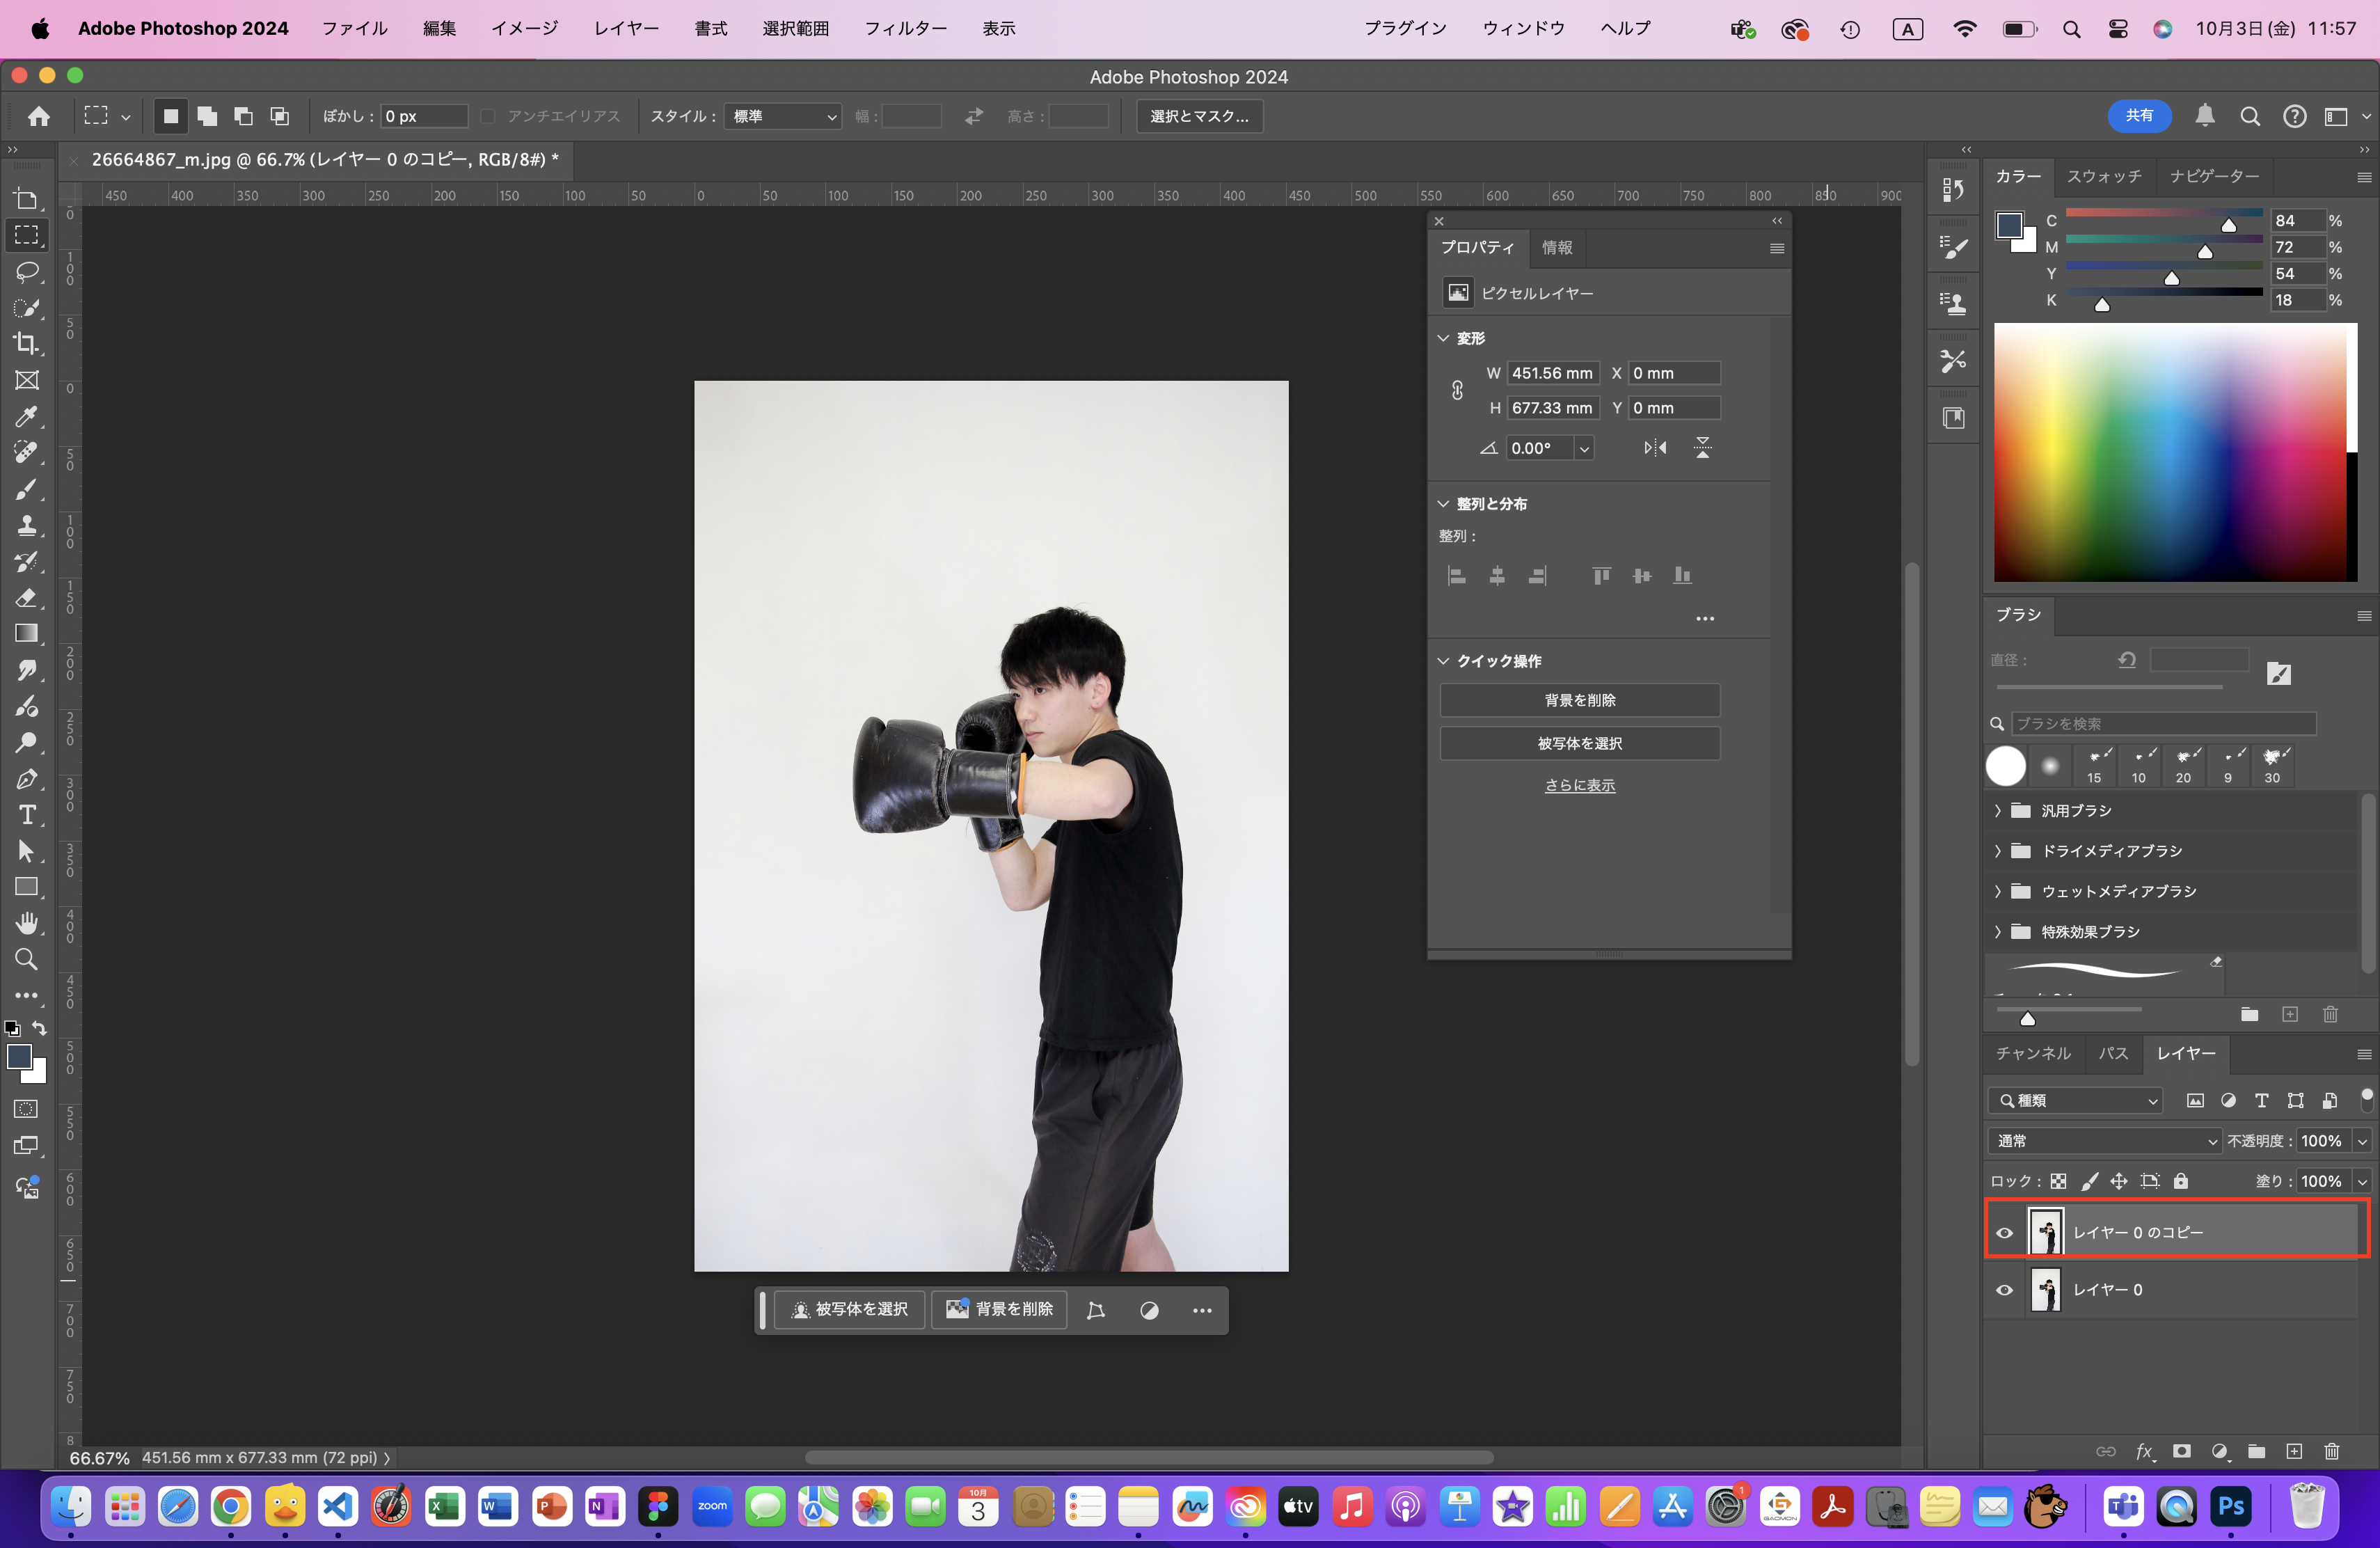
Task: Toggle visibility of レイヤー 0 layer
Action: 2004,1290
